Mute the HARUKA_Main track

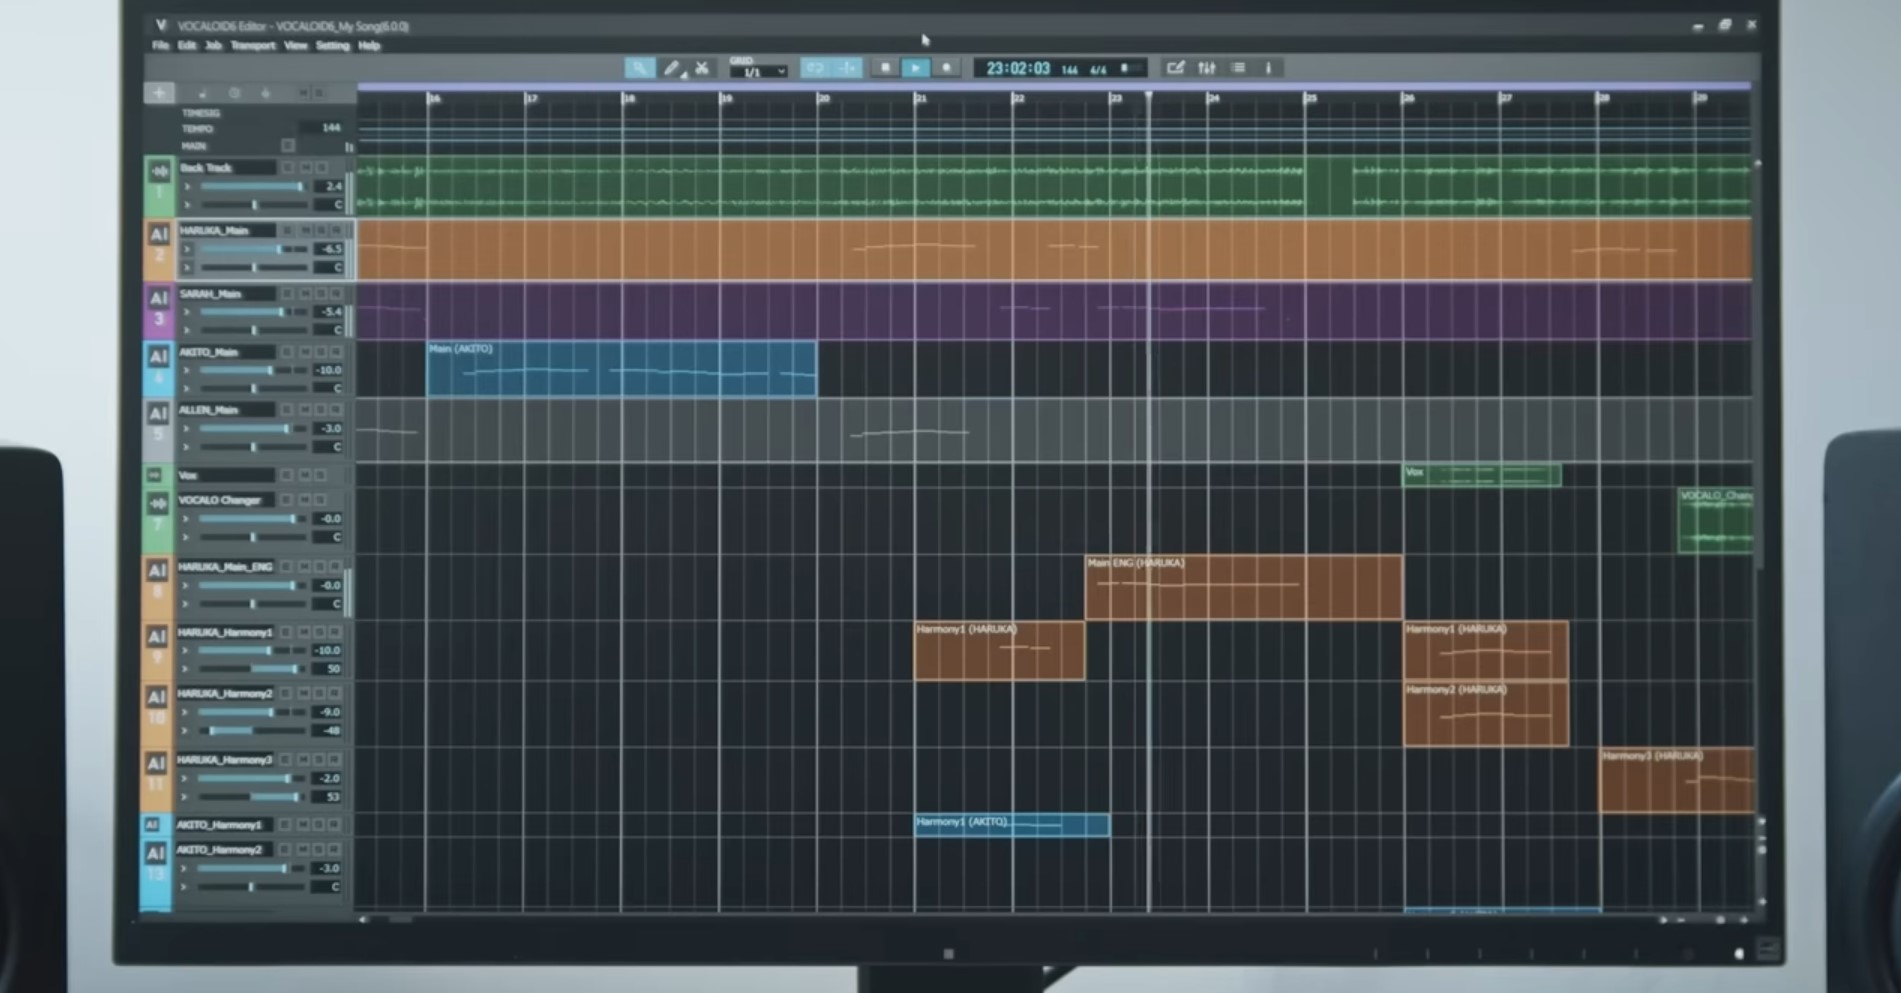pyautogui.click(x=305, y=231)
